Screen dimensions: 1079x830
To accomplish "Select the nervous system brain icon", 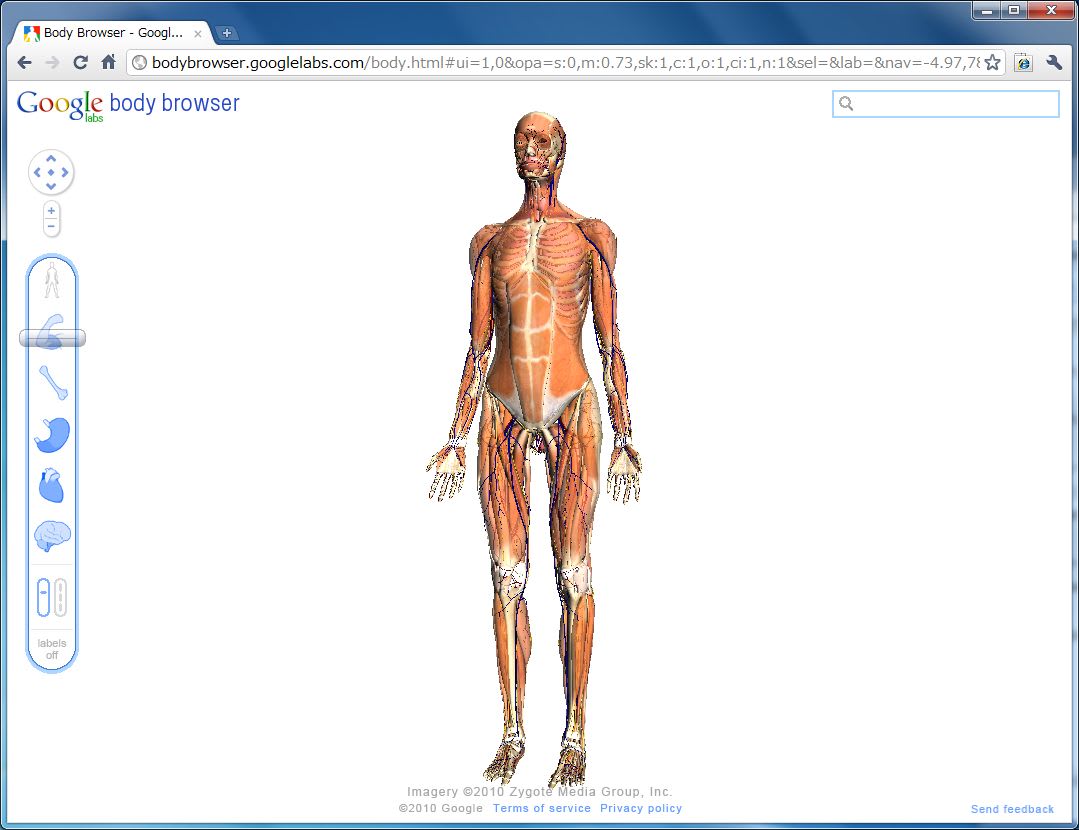I will [52, 537].
